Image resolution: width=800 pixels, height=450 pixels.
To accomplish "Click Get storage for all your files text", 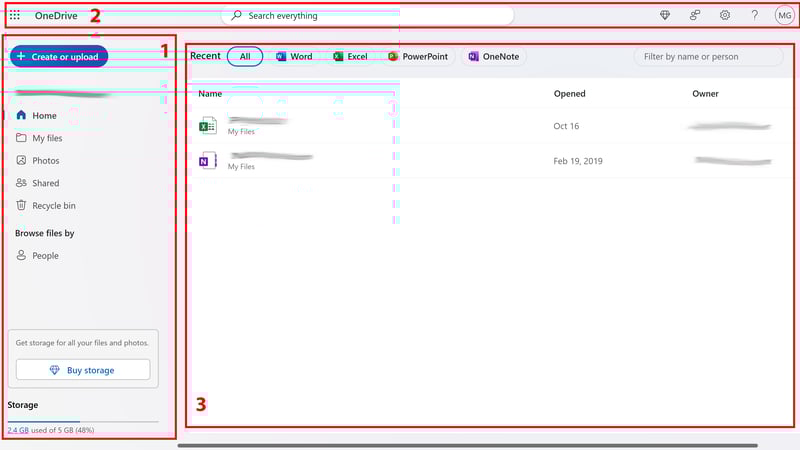I will click(x=82, y=343).
